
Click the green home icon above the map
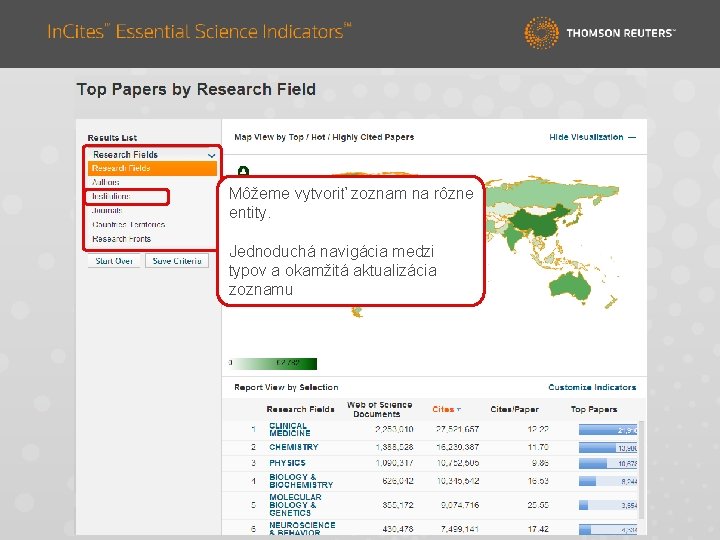pos(243,171)
